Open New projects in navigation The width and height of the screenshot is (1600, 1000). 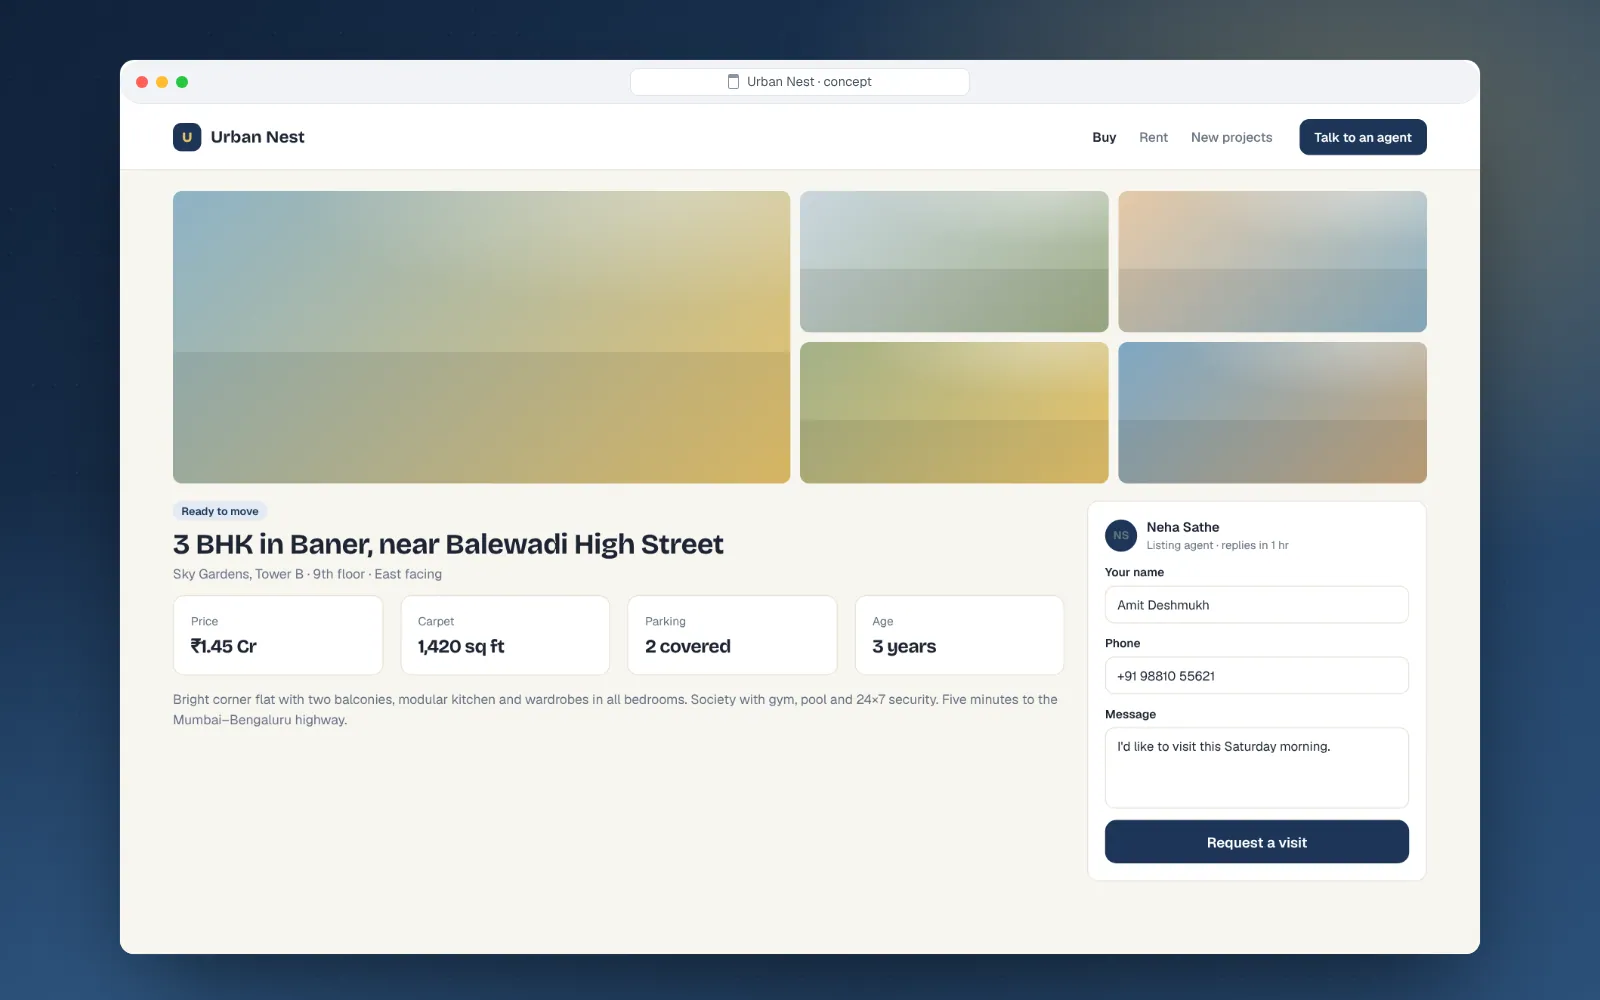(1231, 137)
